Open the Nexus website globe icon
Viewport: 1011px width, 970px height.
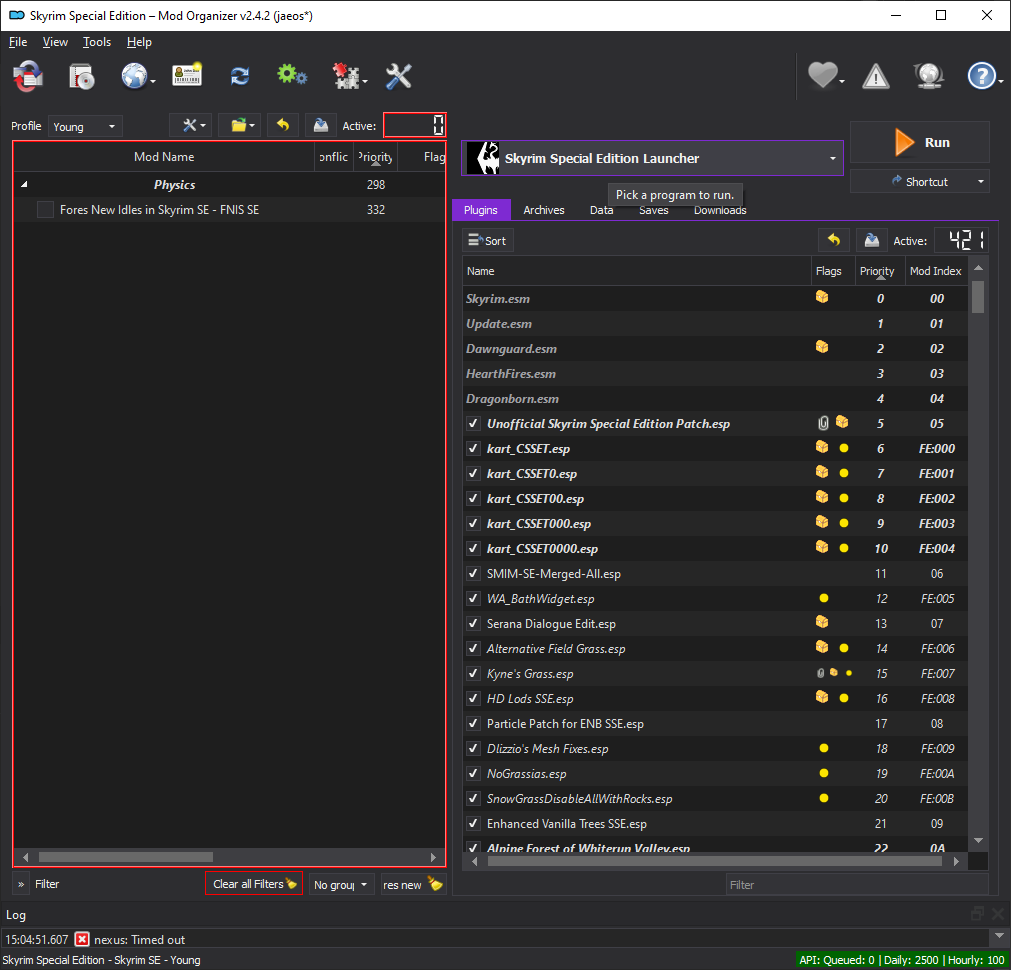(134, 76)
